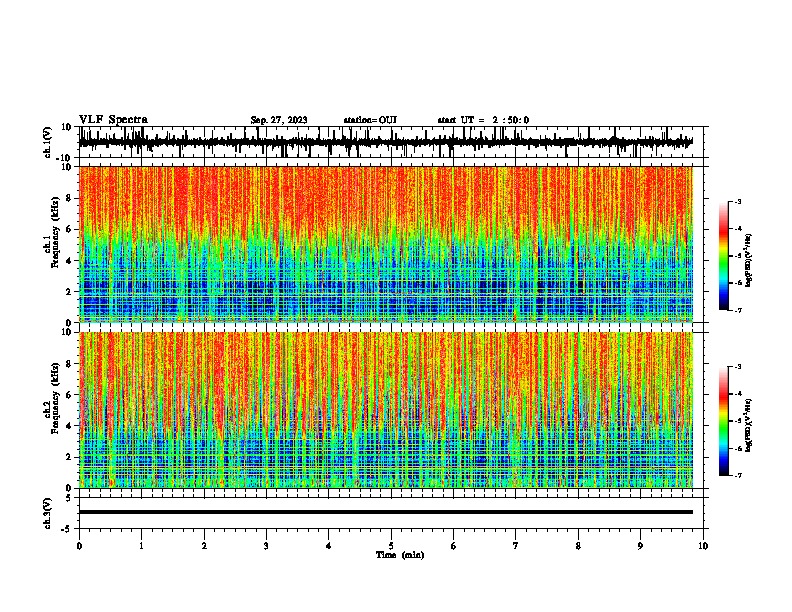
Task: Click time axis tick label "8"
Action: pos(578,546)
